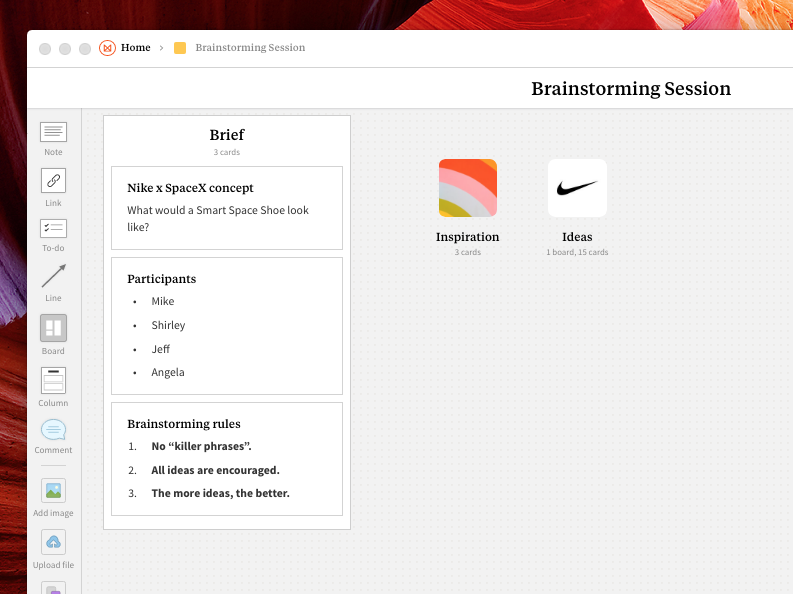Go to Home in the breadcrumb

pos(136,48)
